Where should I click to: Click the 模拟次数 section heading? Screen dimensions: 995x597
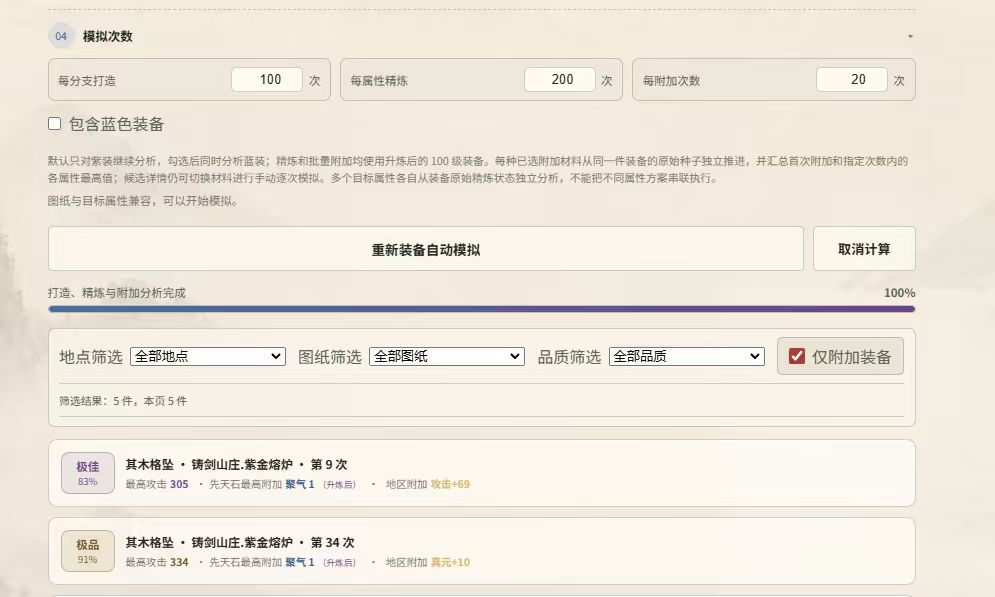pyautogui.click(x=108, y=36)
